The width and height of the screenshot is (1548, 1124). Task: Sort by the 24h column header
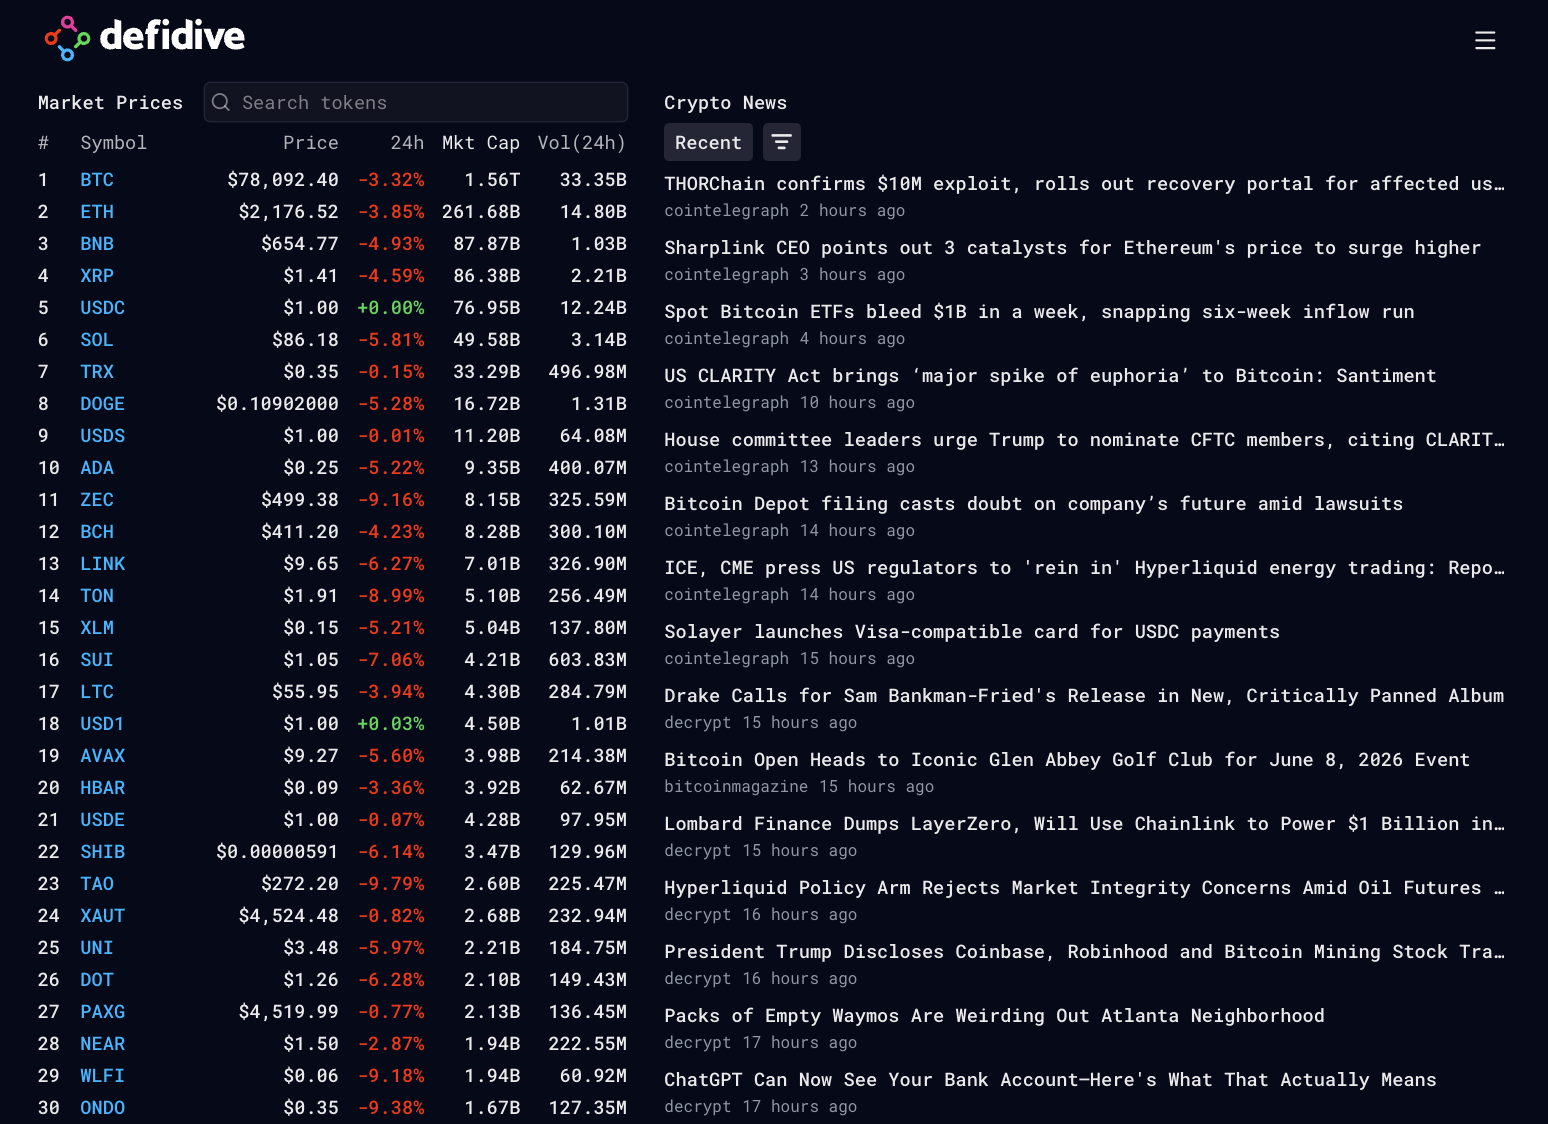coord(407,143)
